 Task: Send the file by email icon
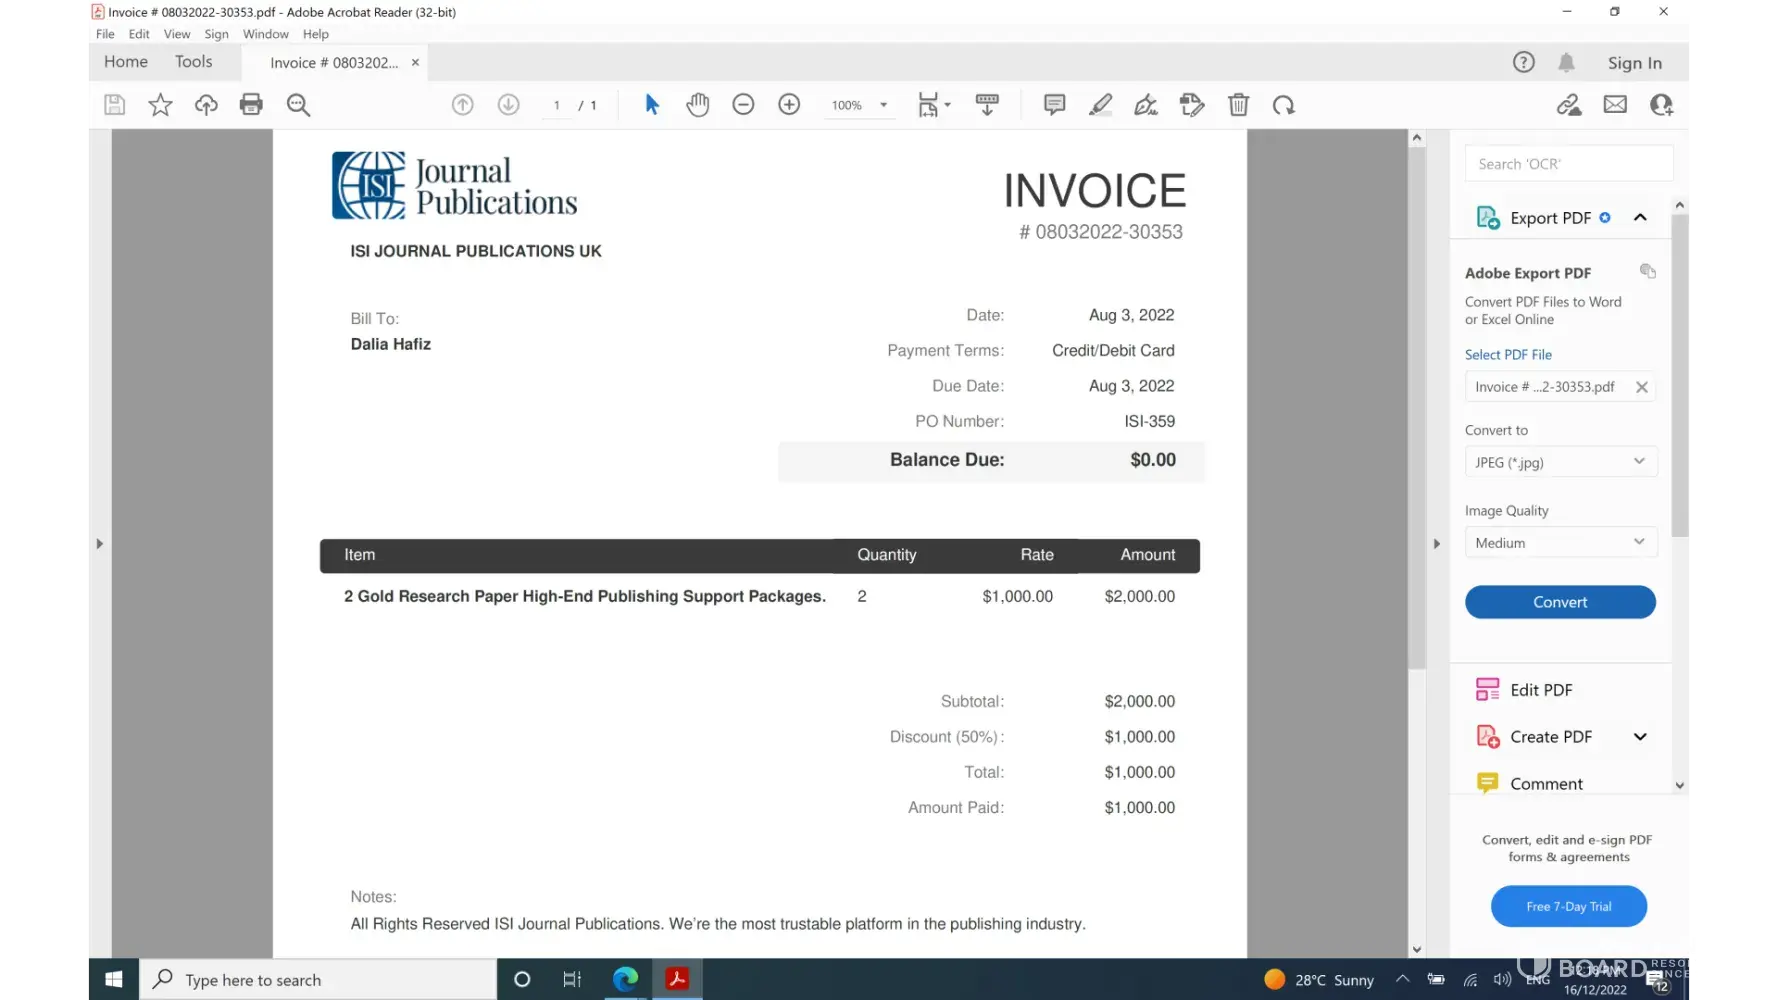(x=1615, y=105)
